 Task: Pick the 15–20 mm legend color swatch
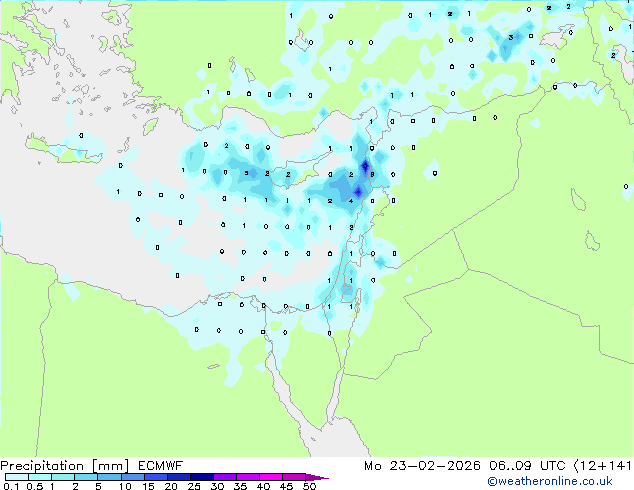click(x=155, y=477)
